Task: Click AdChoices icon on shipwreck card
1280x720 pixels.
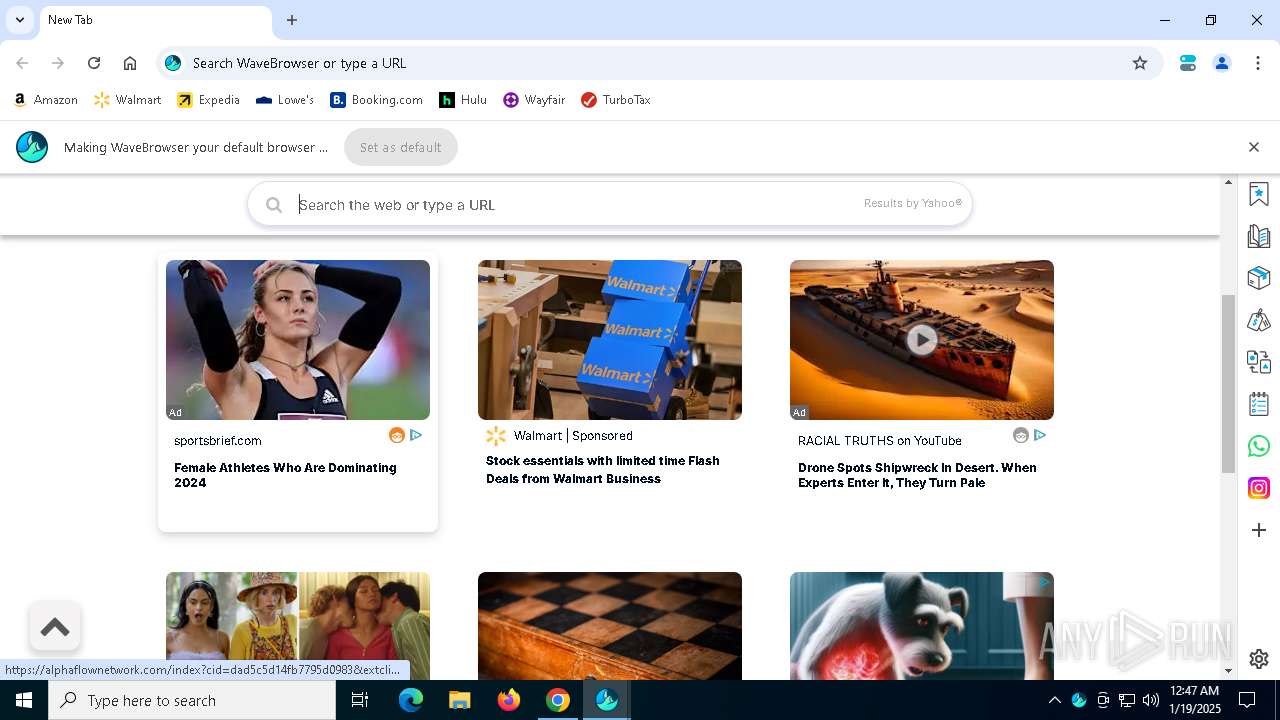Action: [x=1040, y=435]
